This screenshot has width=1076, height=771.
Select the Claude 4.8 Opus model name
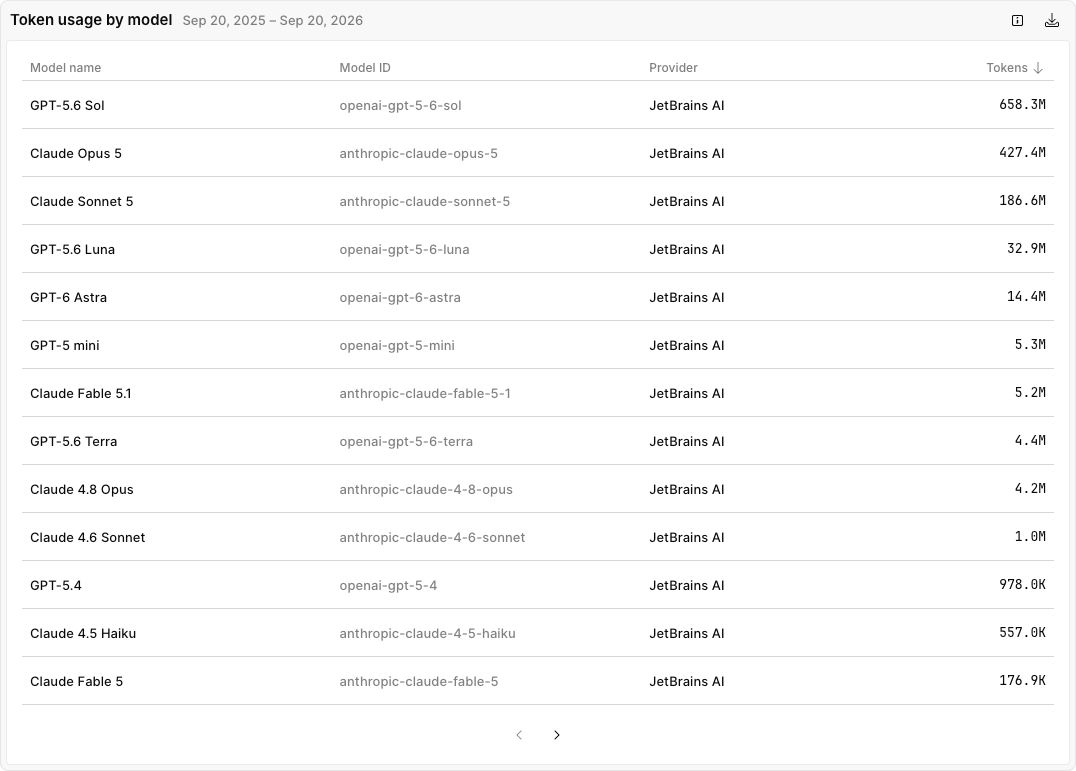click(x=82, y=490)
